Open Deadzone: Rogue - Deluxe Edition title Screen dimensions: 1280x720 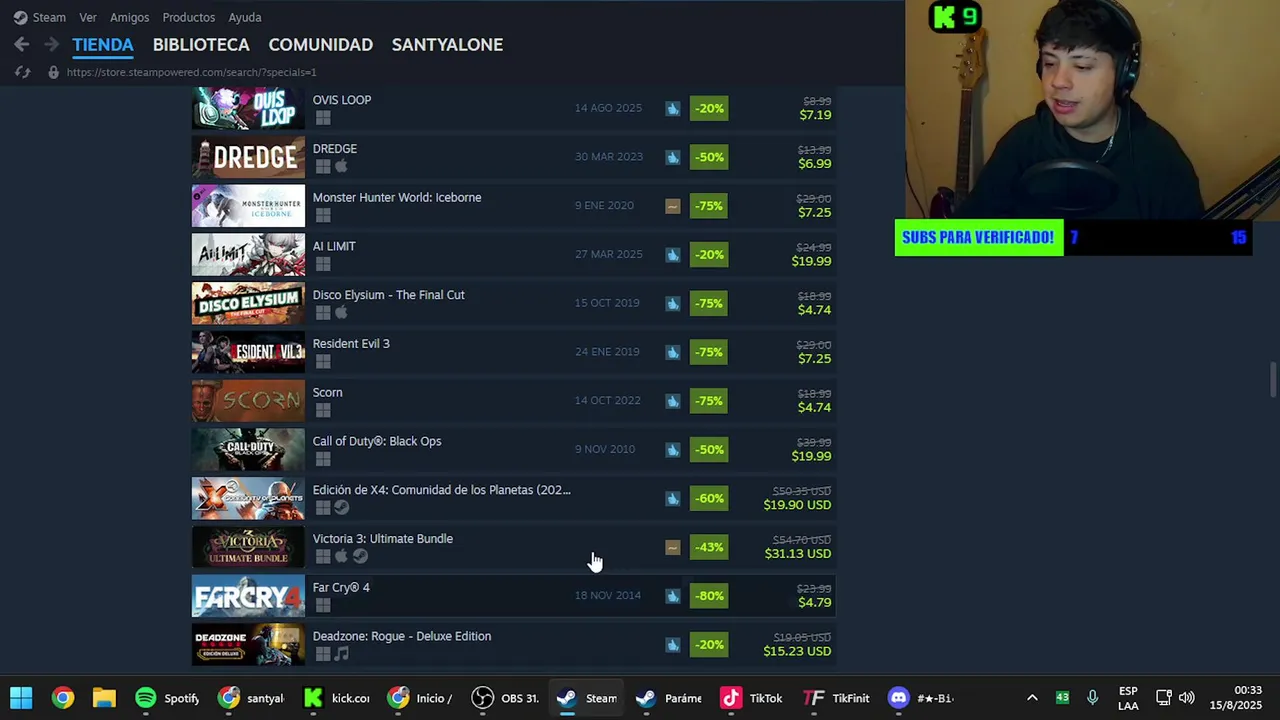coord(401,636)
